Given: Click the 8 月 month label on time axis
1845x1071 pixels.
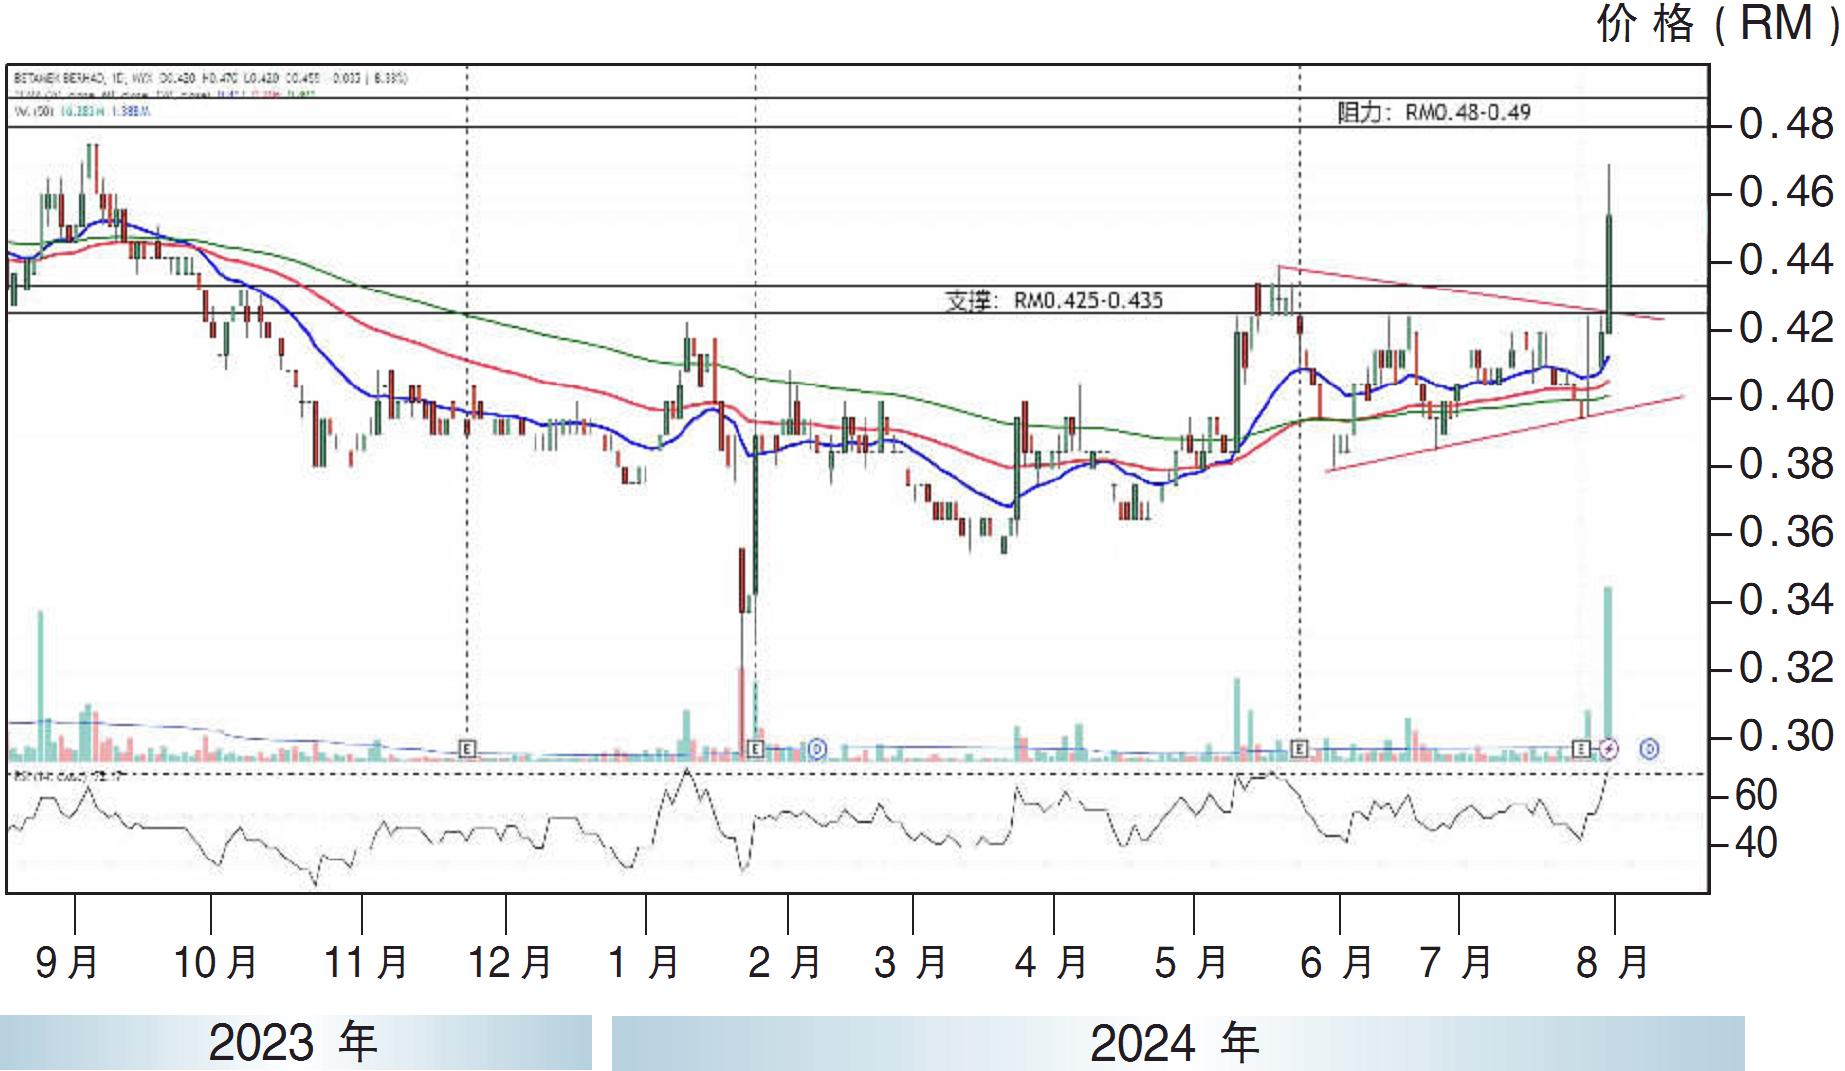Looking at the screenshot, I should click(1612, 963).
